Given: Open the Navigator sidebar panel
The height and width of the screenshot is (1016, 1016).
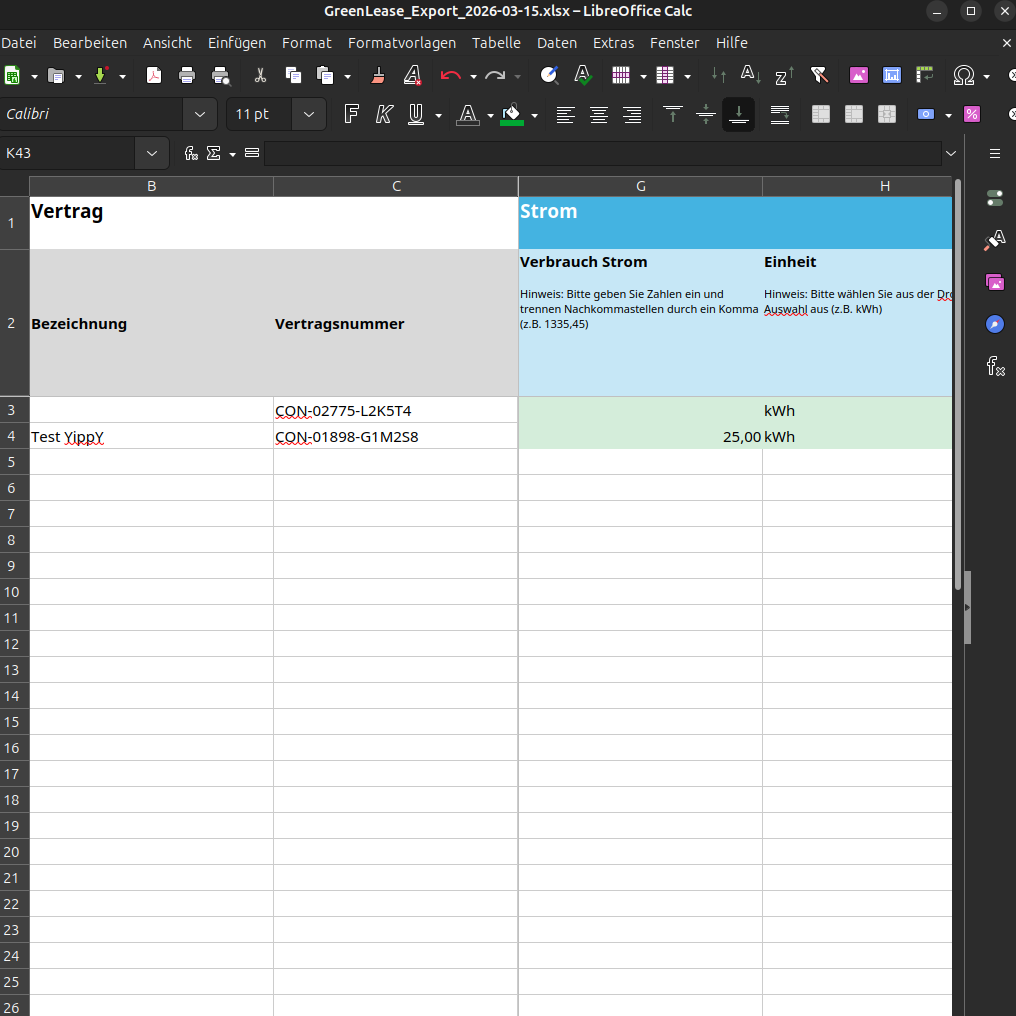Looking at the screenshot, I should point(994,324).
